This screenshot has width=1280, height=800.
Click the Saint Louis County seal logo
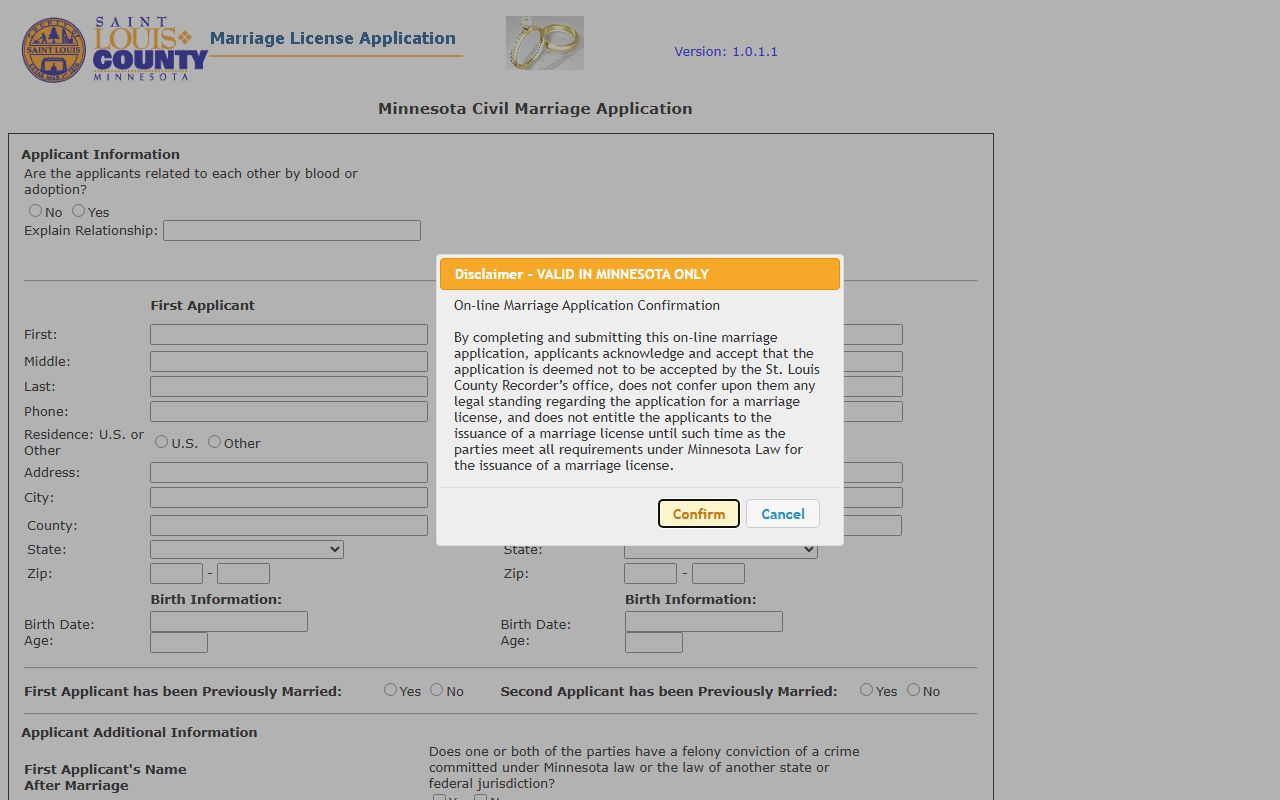click(54, 50)
